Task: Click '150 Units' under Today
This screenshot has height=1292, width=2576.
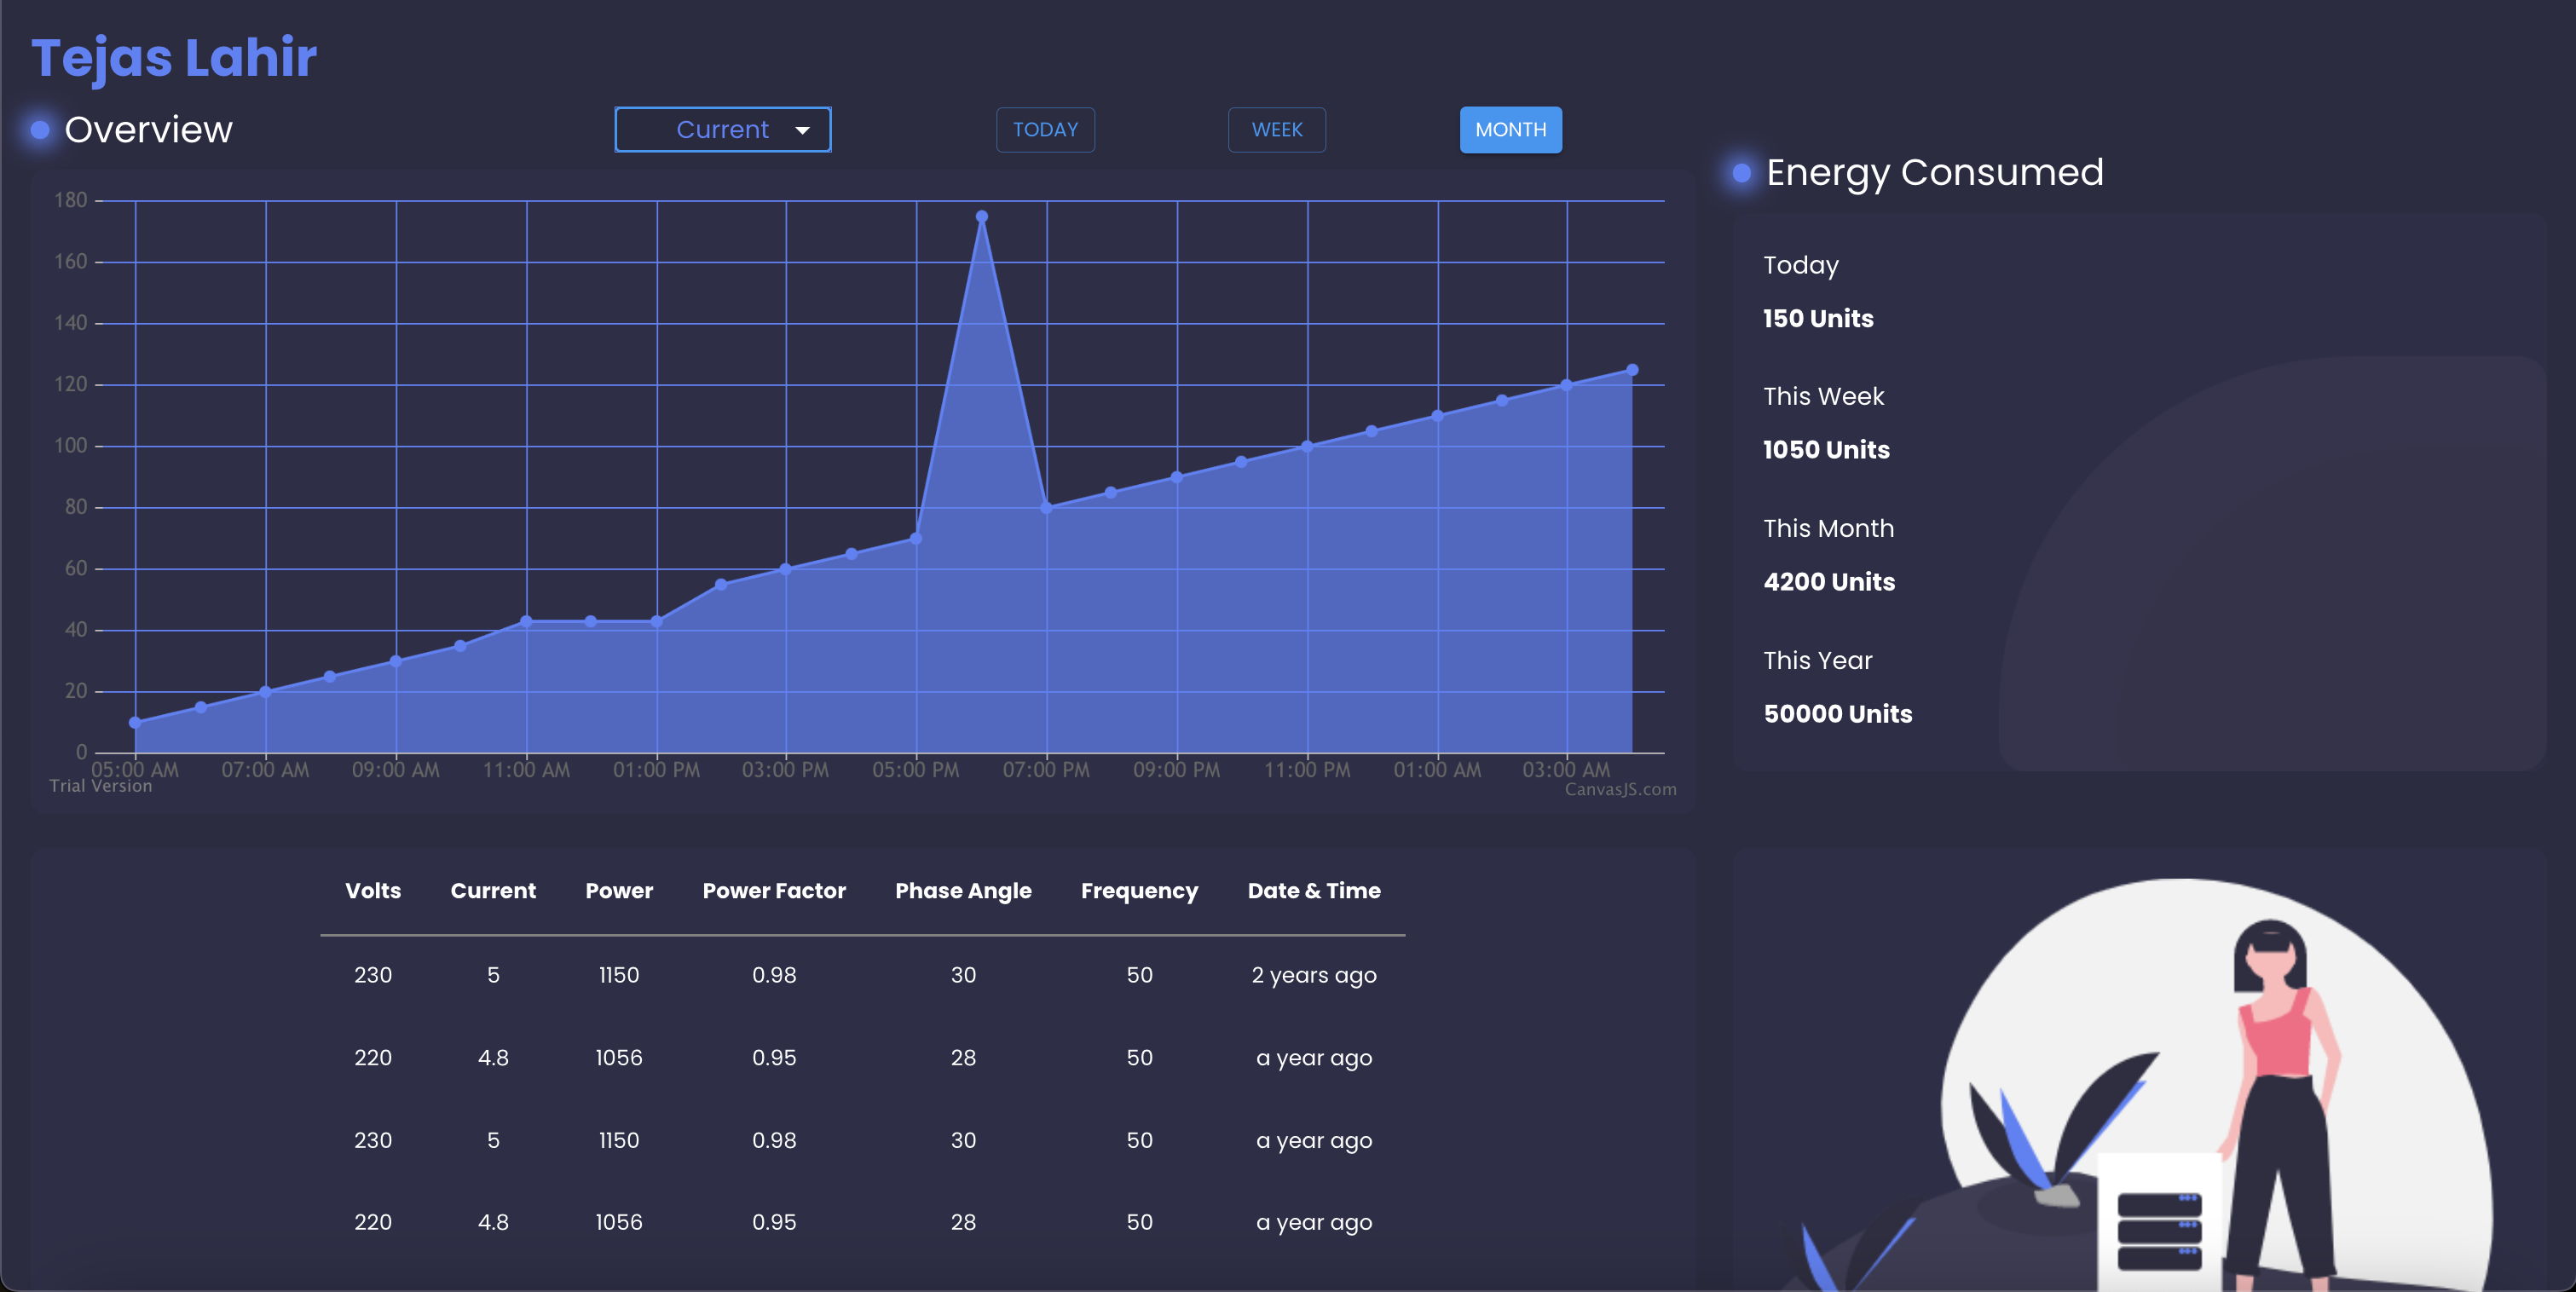Action: (1818, 318)
